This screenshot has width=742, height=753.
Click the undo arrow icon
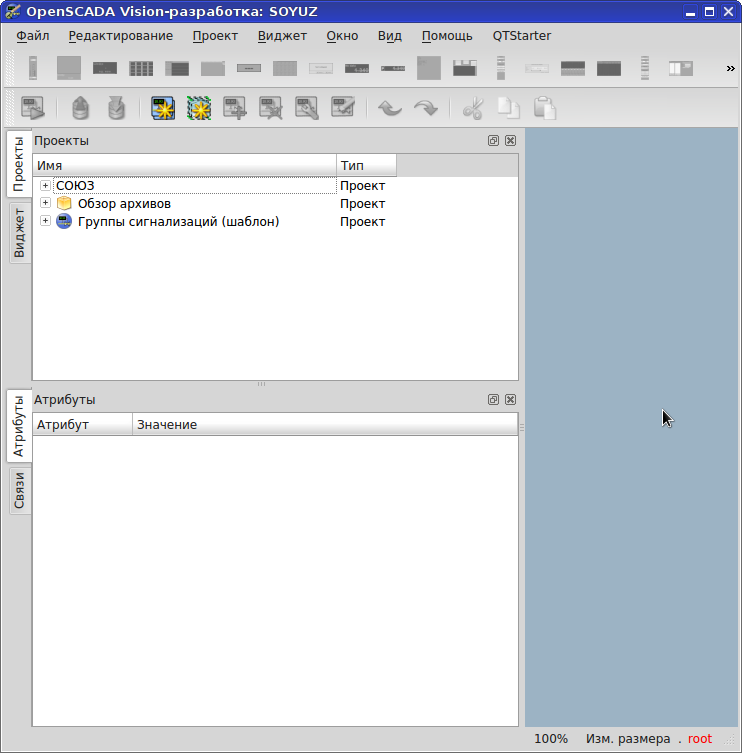coord(389,108)
